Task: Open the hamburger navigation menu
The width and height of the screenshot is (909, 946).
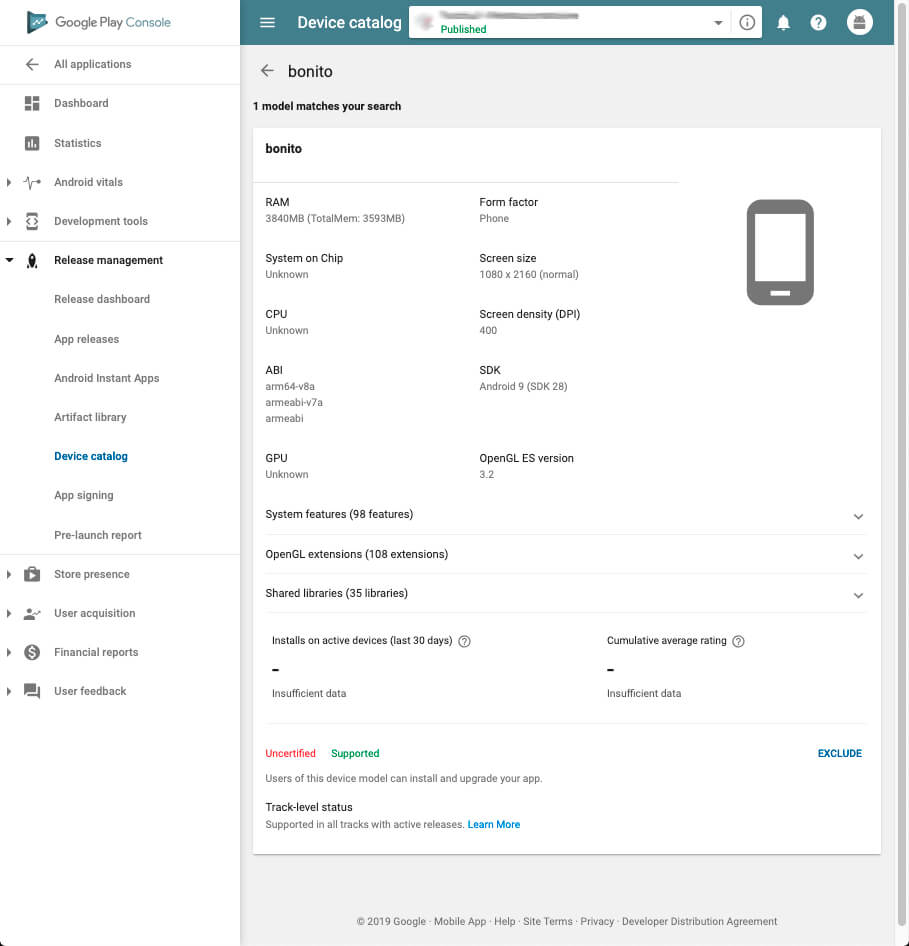Action: 267,21
